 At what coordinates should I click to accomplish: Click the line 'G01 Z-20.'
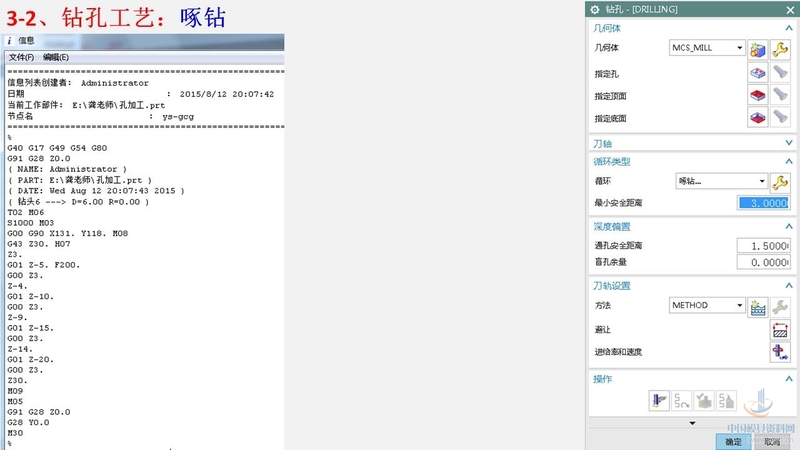[x=31, y=360]
